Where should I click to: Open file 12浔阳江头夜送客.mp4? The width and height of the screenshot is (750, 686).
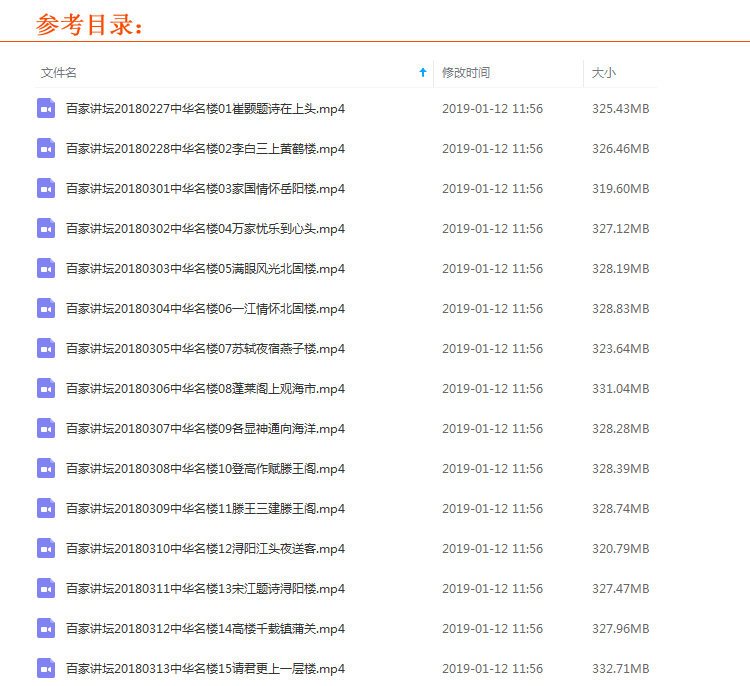click(205, 548)
